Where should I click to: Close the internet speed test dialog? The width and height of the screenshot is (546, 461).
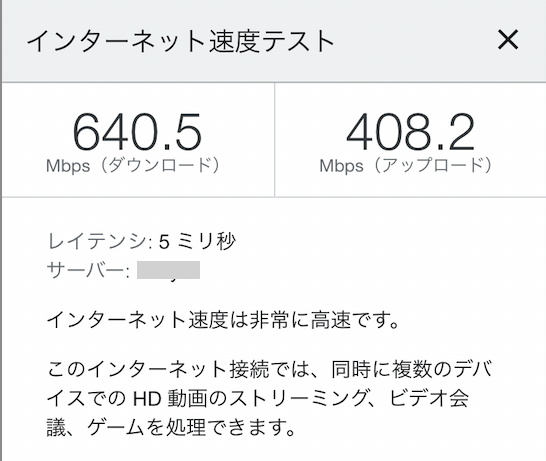tap(508, 40)
